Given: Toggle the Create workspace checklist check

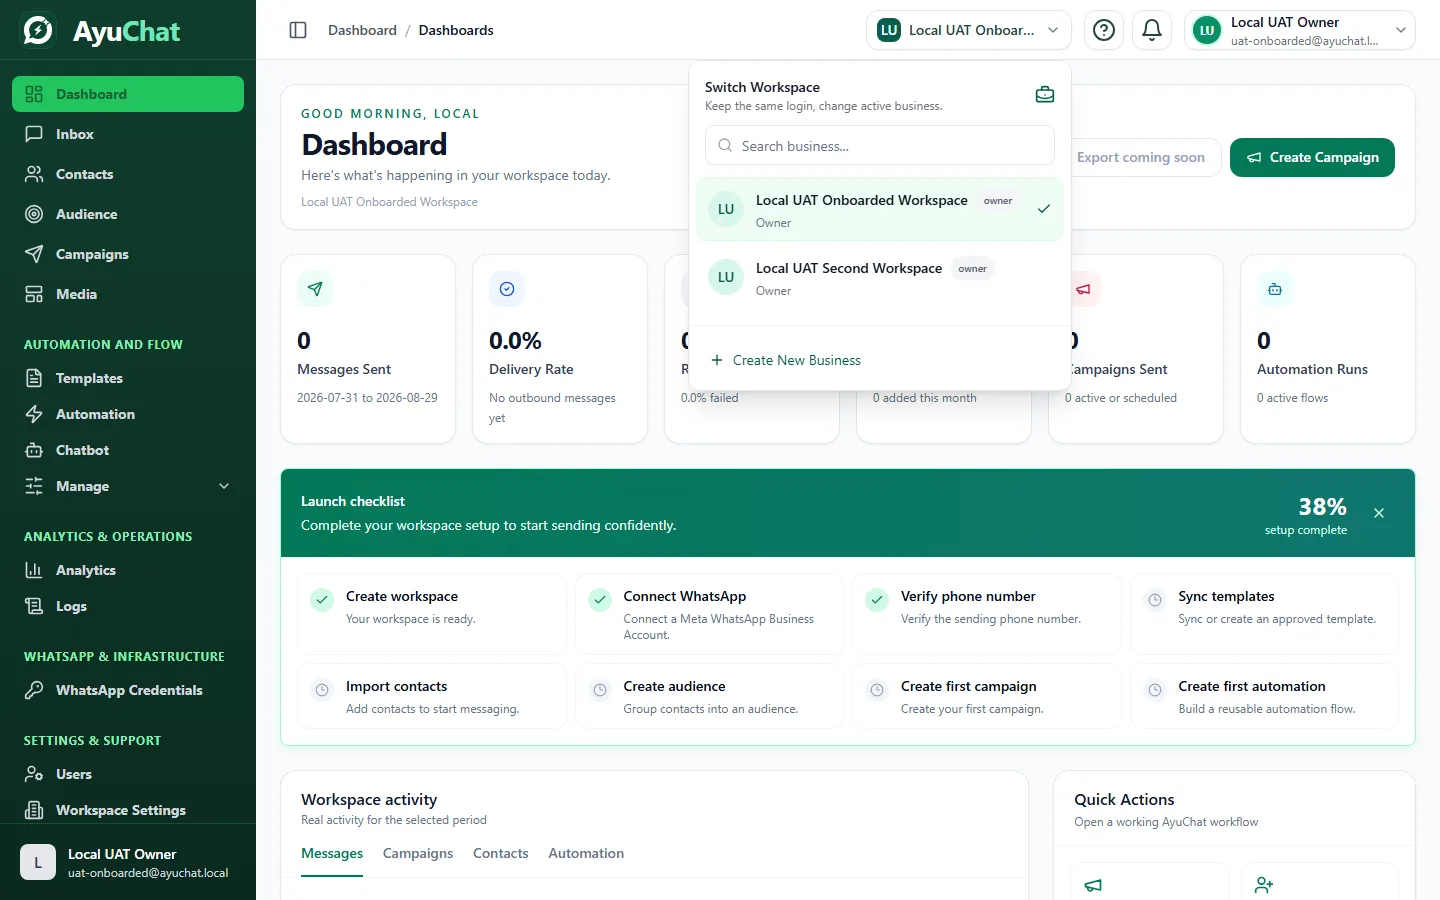Looking at the screenshot, I should tap(322, 600).
